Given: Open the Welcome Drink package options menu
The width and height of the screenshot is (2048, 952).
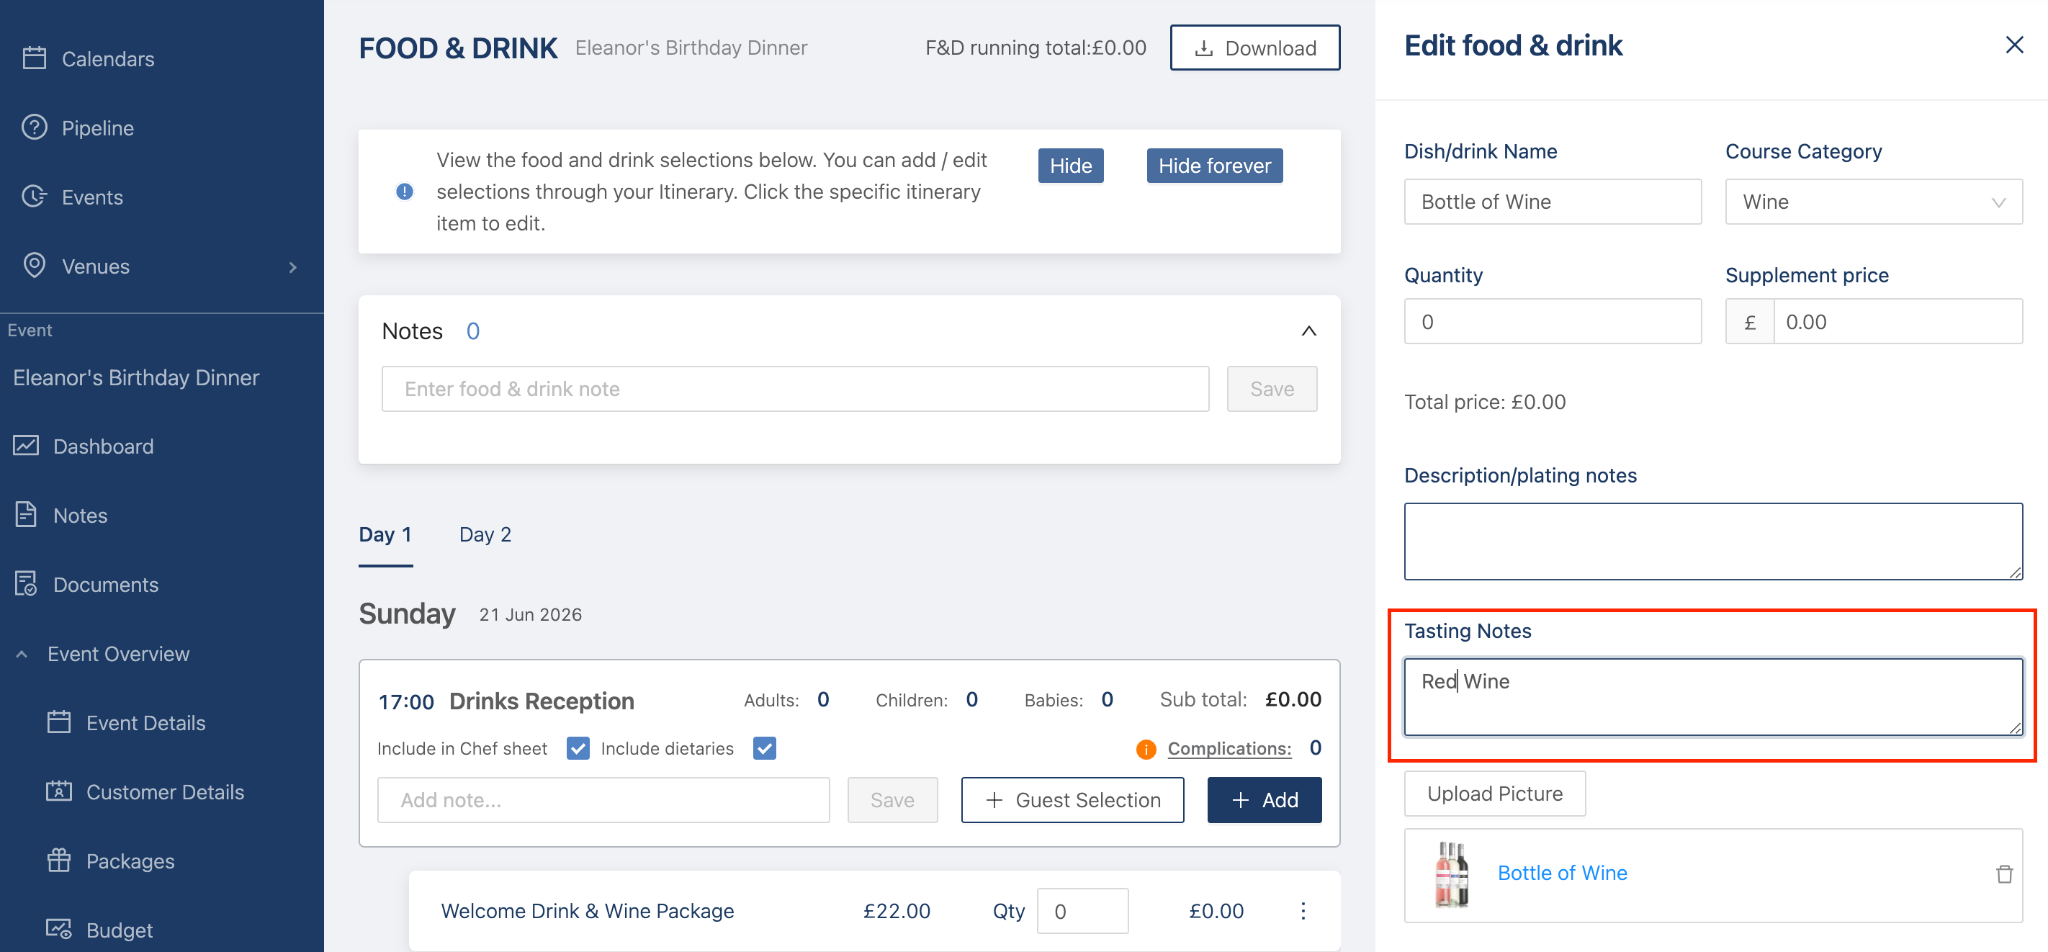Looking at the screenshot, I should click(1303, 911).
